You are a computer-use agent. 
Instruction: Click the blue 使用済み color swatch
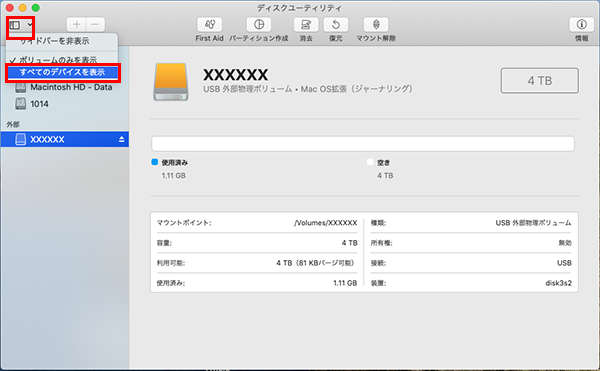tap(155, 162)
